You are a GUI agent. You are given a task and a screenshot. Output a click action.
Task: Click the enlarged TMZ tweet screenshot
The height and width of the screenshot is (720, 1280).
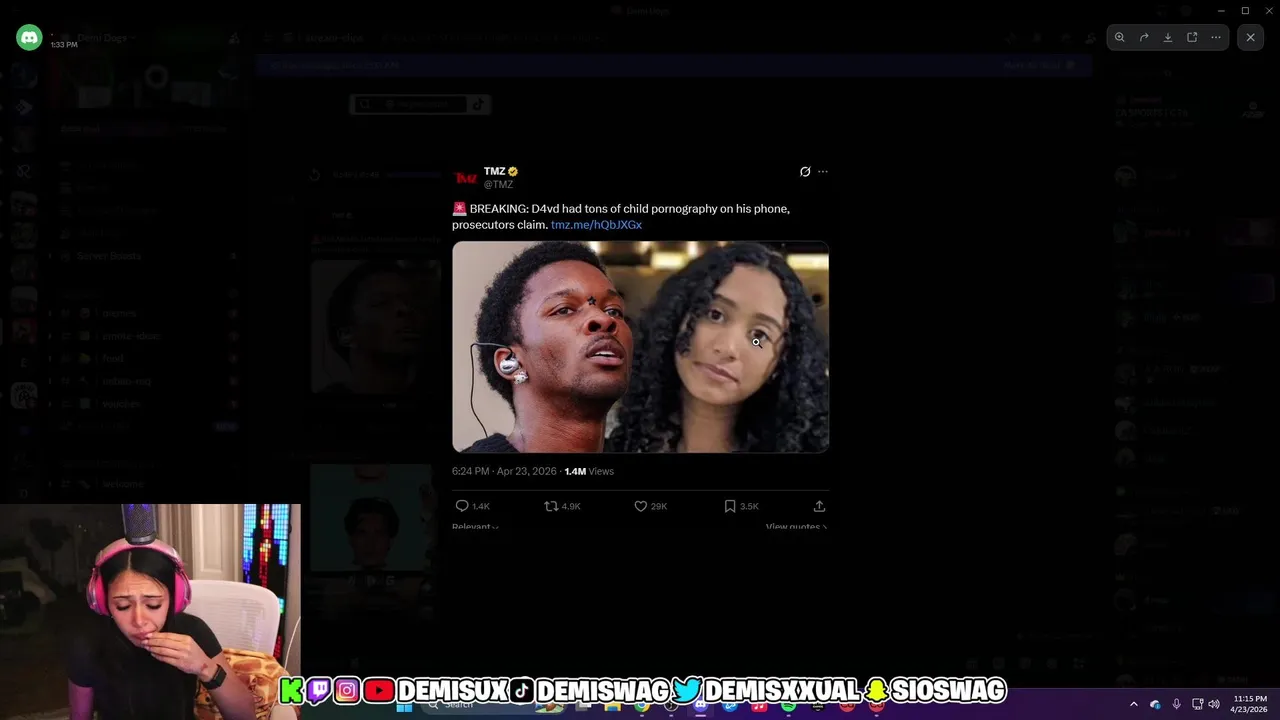click(640, 346)
